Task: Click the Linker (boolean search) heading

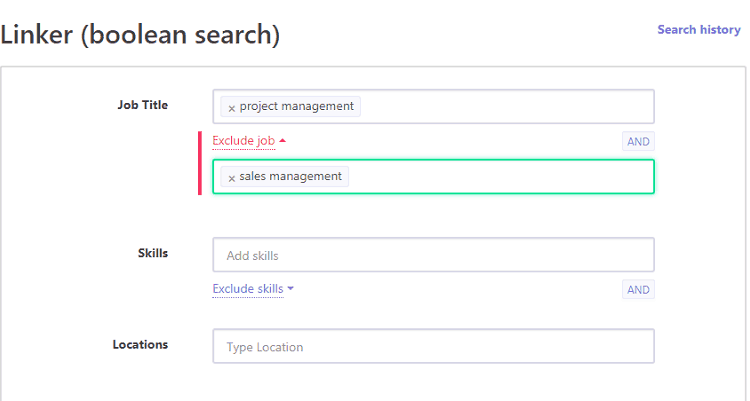Action: [x=140, y=35]
